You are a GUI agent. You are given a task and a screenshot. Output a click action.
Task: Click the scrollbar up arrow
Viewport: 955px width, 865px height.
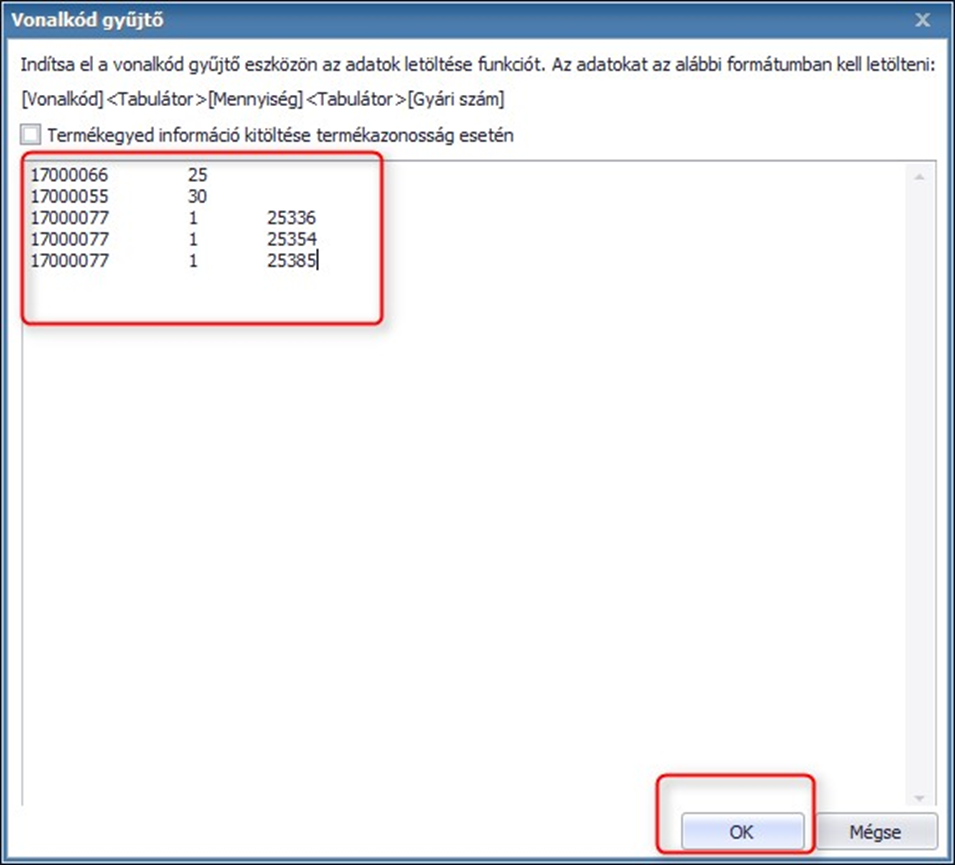coord(919,177)
